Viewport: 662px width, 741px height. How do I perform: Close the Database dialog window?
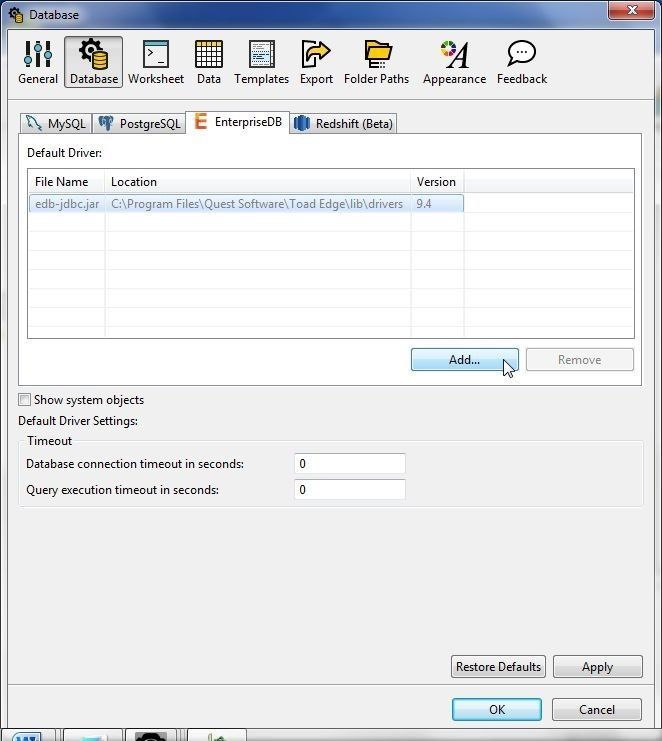(x=631, y=10)
